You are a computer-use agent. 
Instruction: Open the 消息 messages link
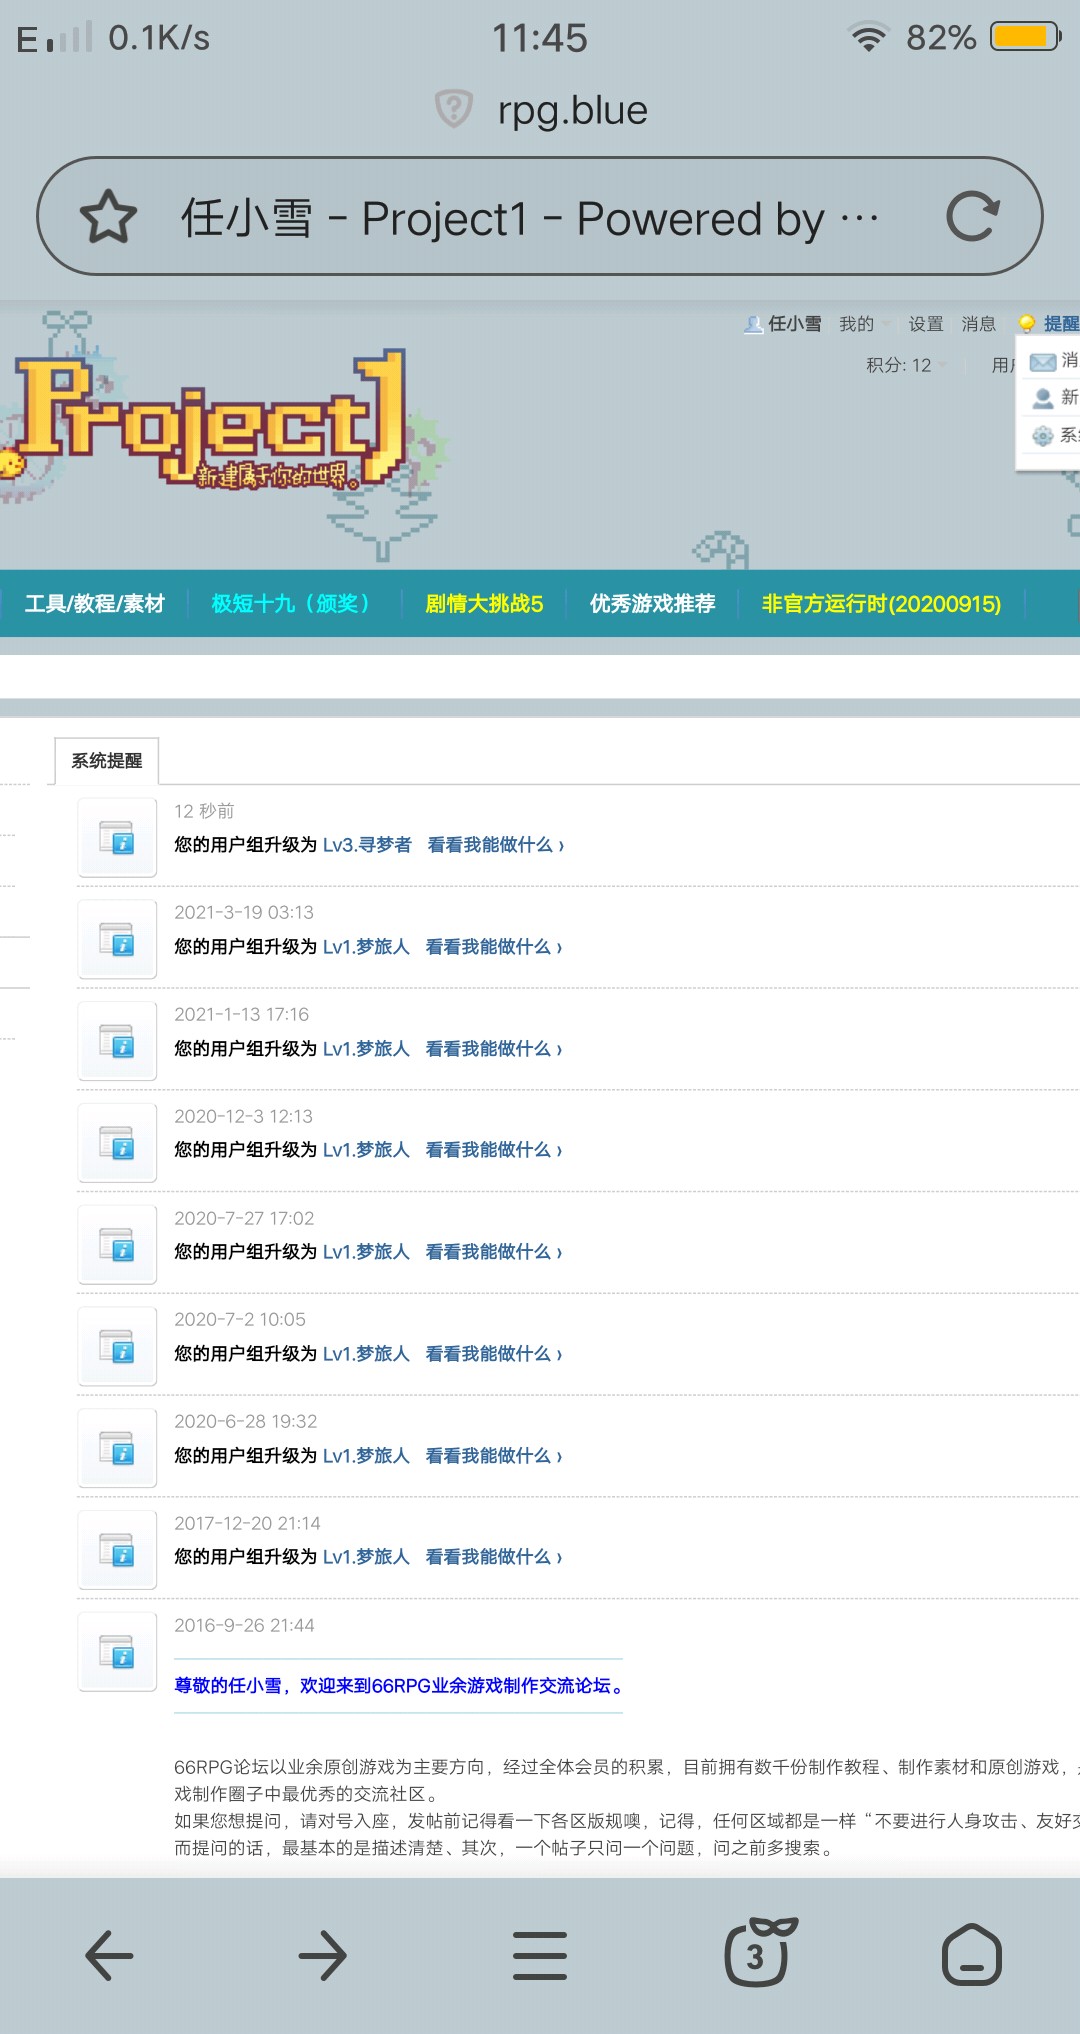click(x=979, y=324)
